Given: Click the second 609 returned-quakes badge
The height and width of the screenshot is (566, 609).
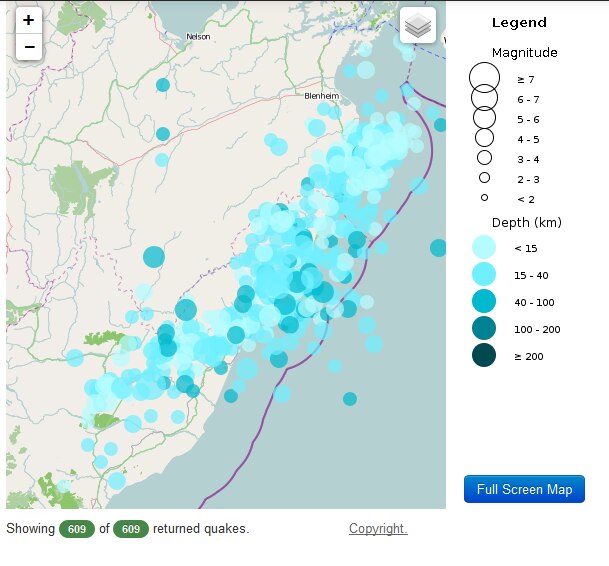Looking at the screenshot, I should point(130,529).
